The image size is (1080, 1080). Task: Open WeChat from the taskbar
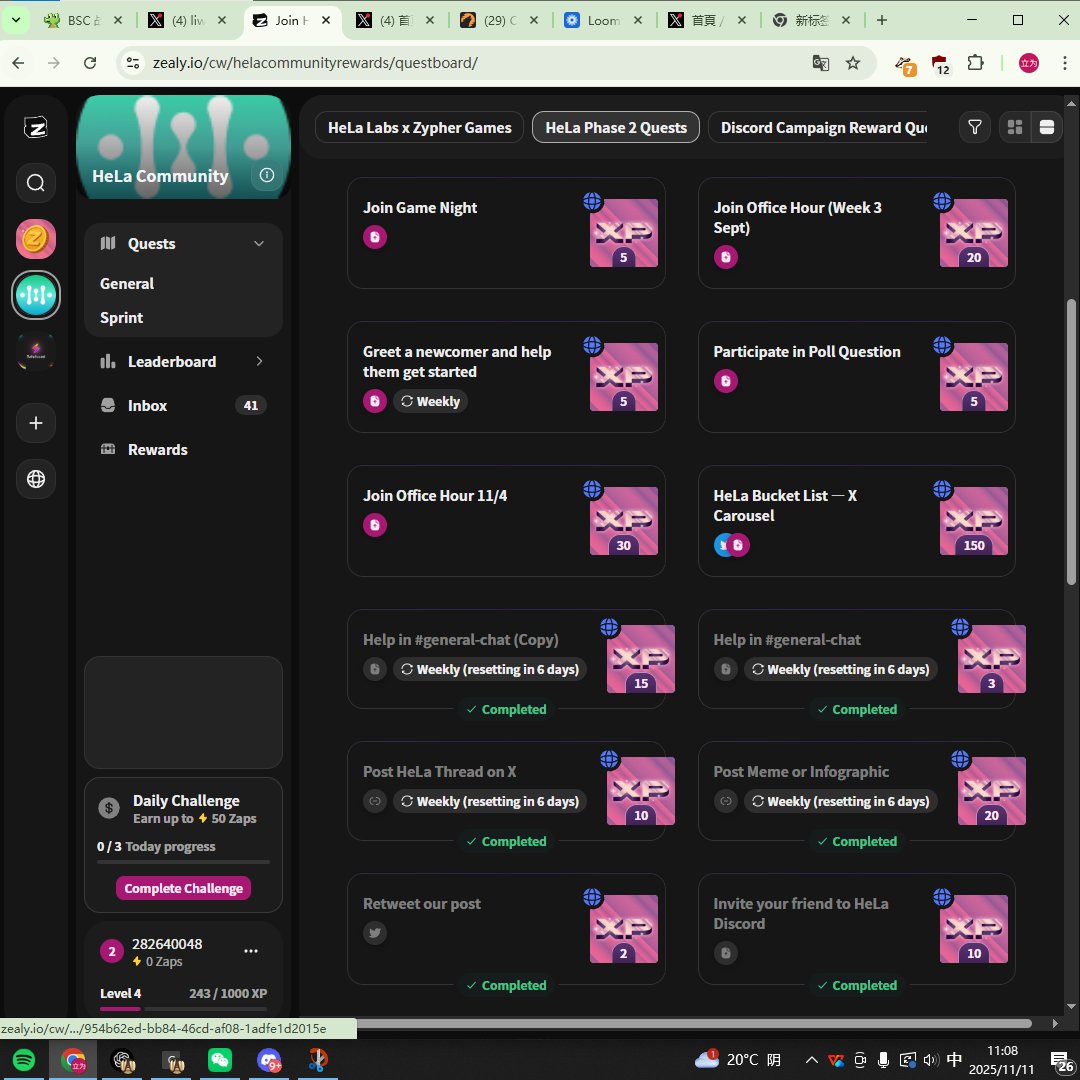click(220, 1059)
